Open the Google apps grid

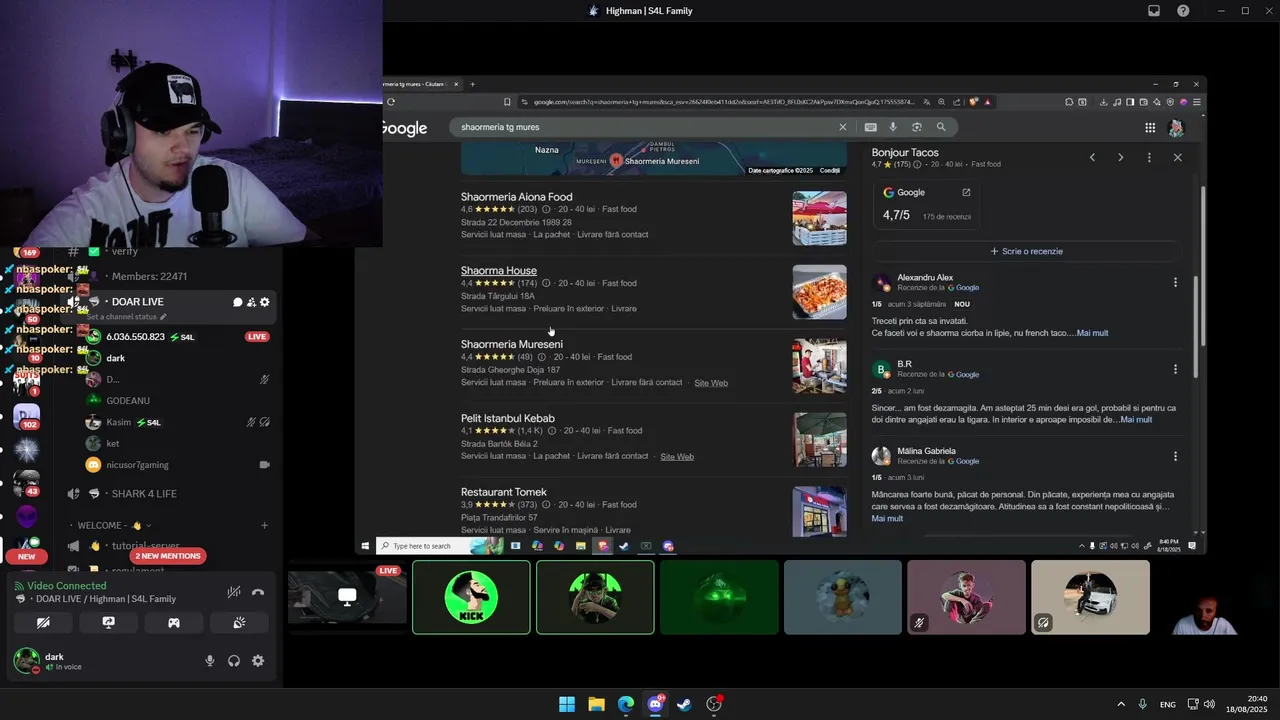[1150, 128]
